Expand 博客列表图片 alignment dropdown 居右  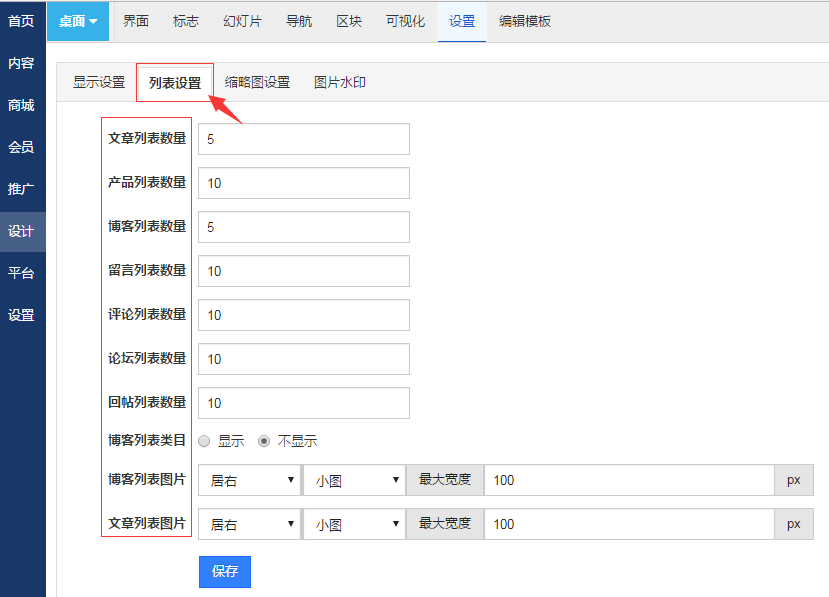pyautogui.click(x=250, y=480)
